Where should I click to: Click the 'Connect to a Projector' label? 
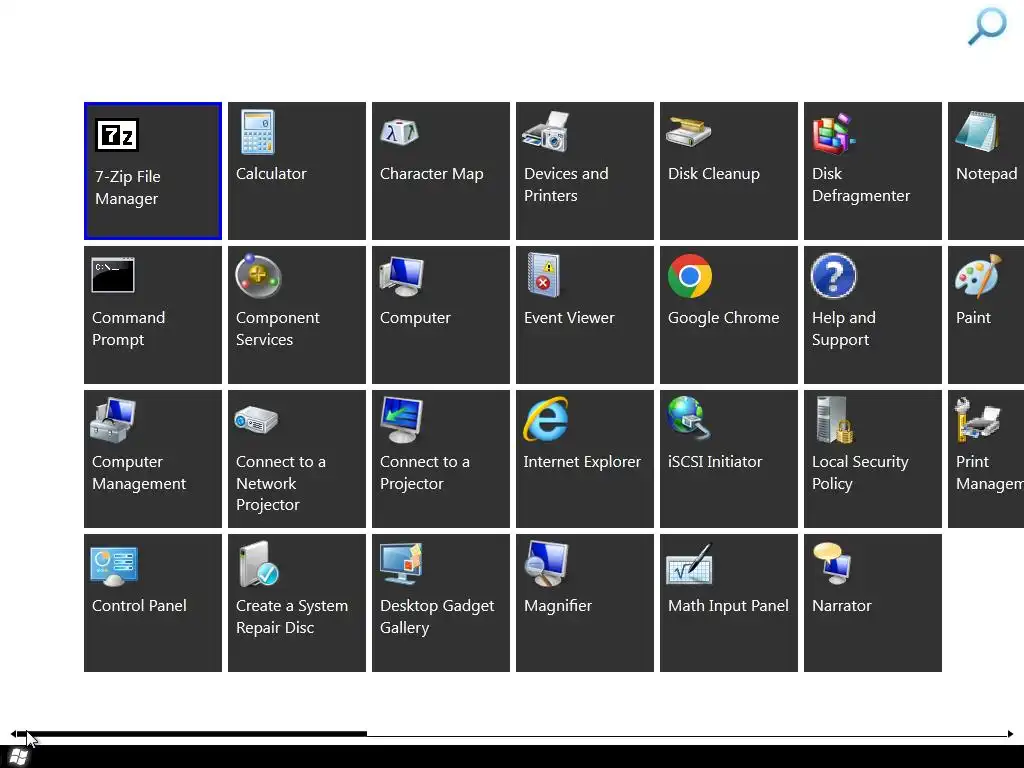(x=424, y=473)
